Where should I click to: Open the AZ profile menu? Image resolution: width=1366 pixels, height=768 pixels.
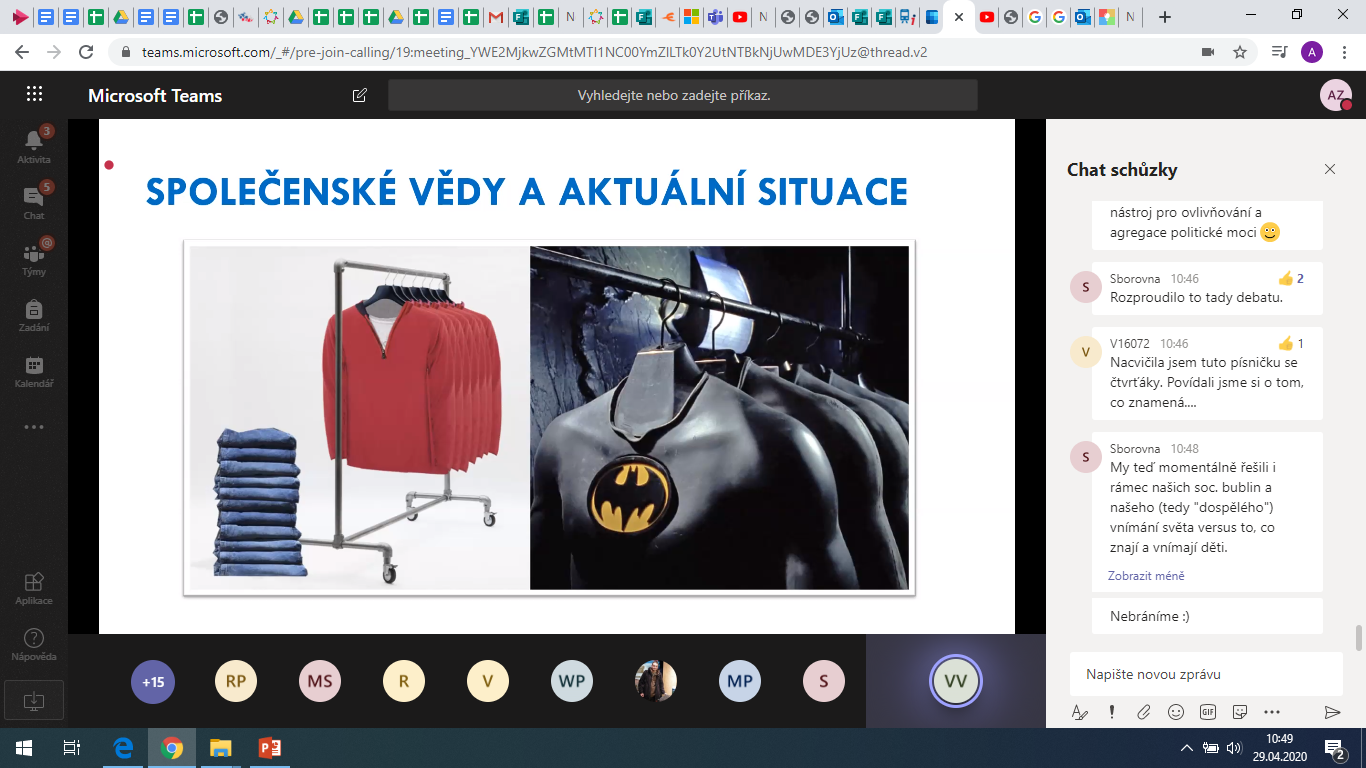(1335, 96)
